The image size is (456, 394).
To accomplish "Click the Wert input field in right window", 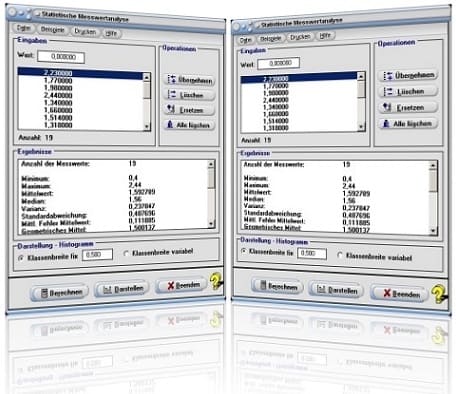I will [x=279, y=63].
